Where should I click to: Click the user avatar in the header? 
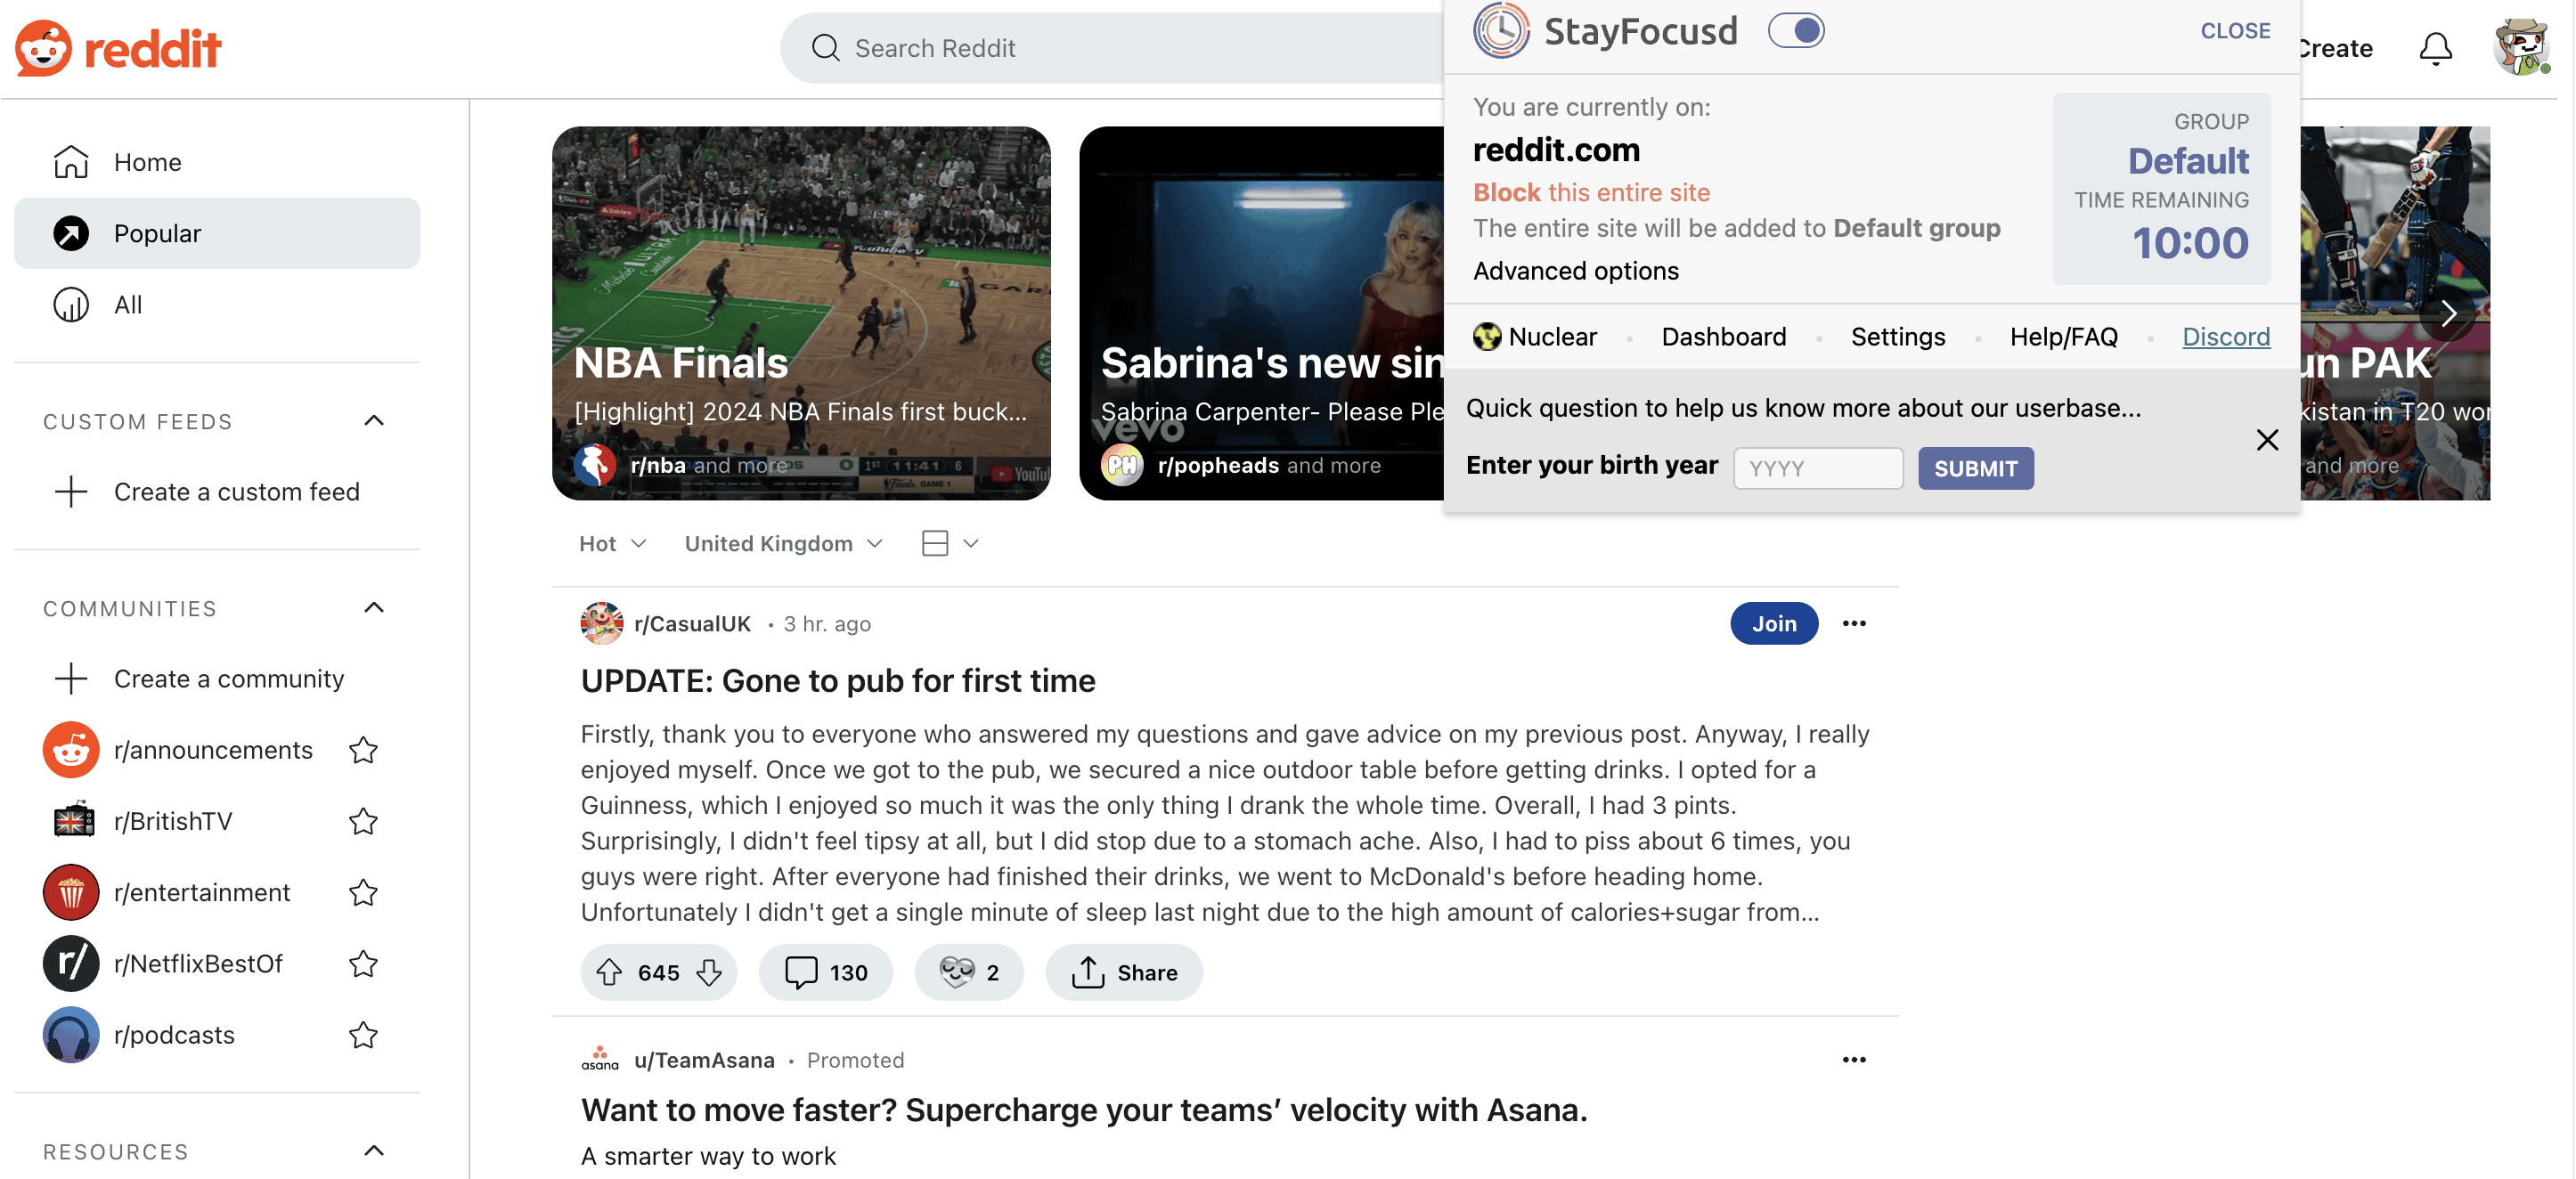[2520, 48]
